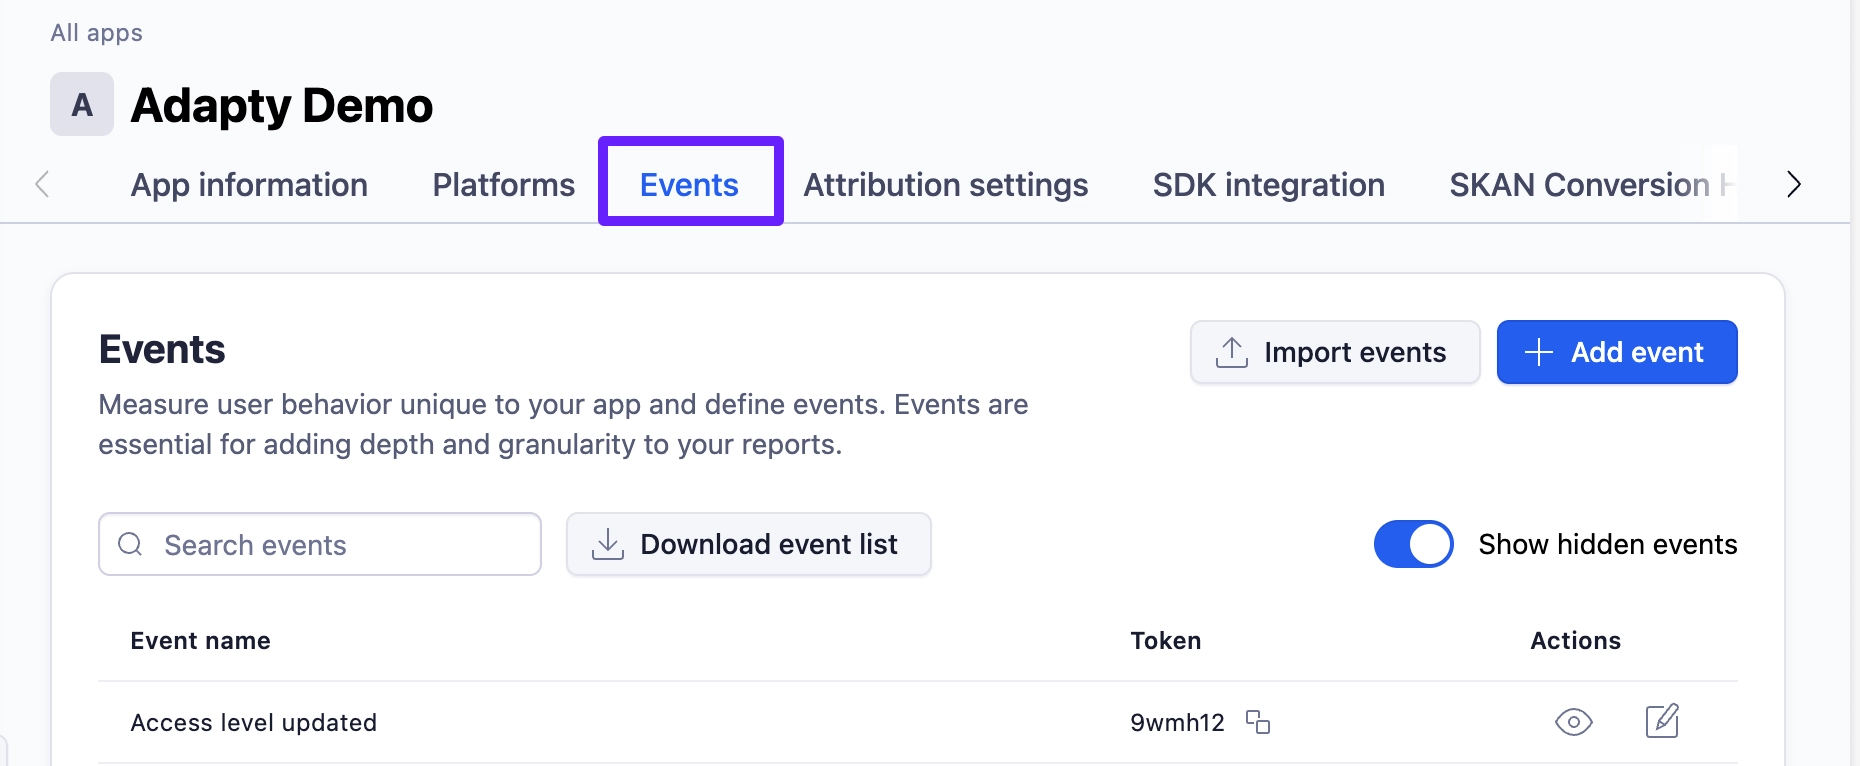Disable the Show hidden events switch
This screenshot has height=766, width=1860.
[x=1413, y=544]
